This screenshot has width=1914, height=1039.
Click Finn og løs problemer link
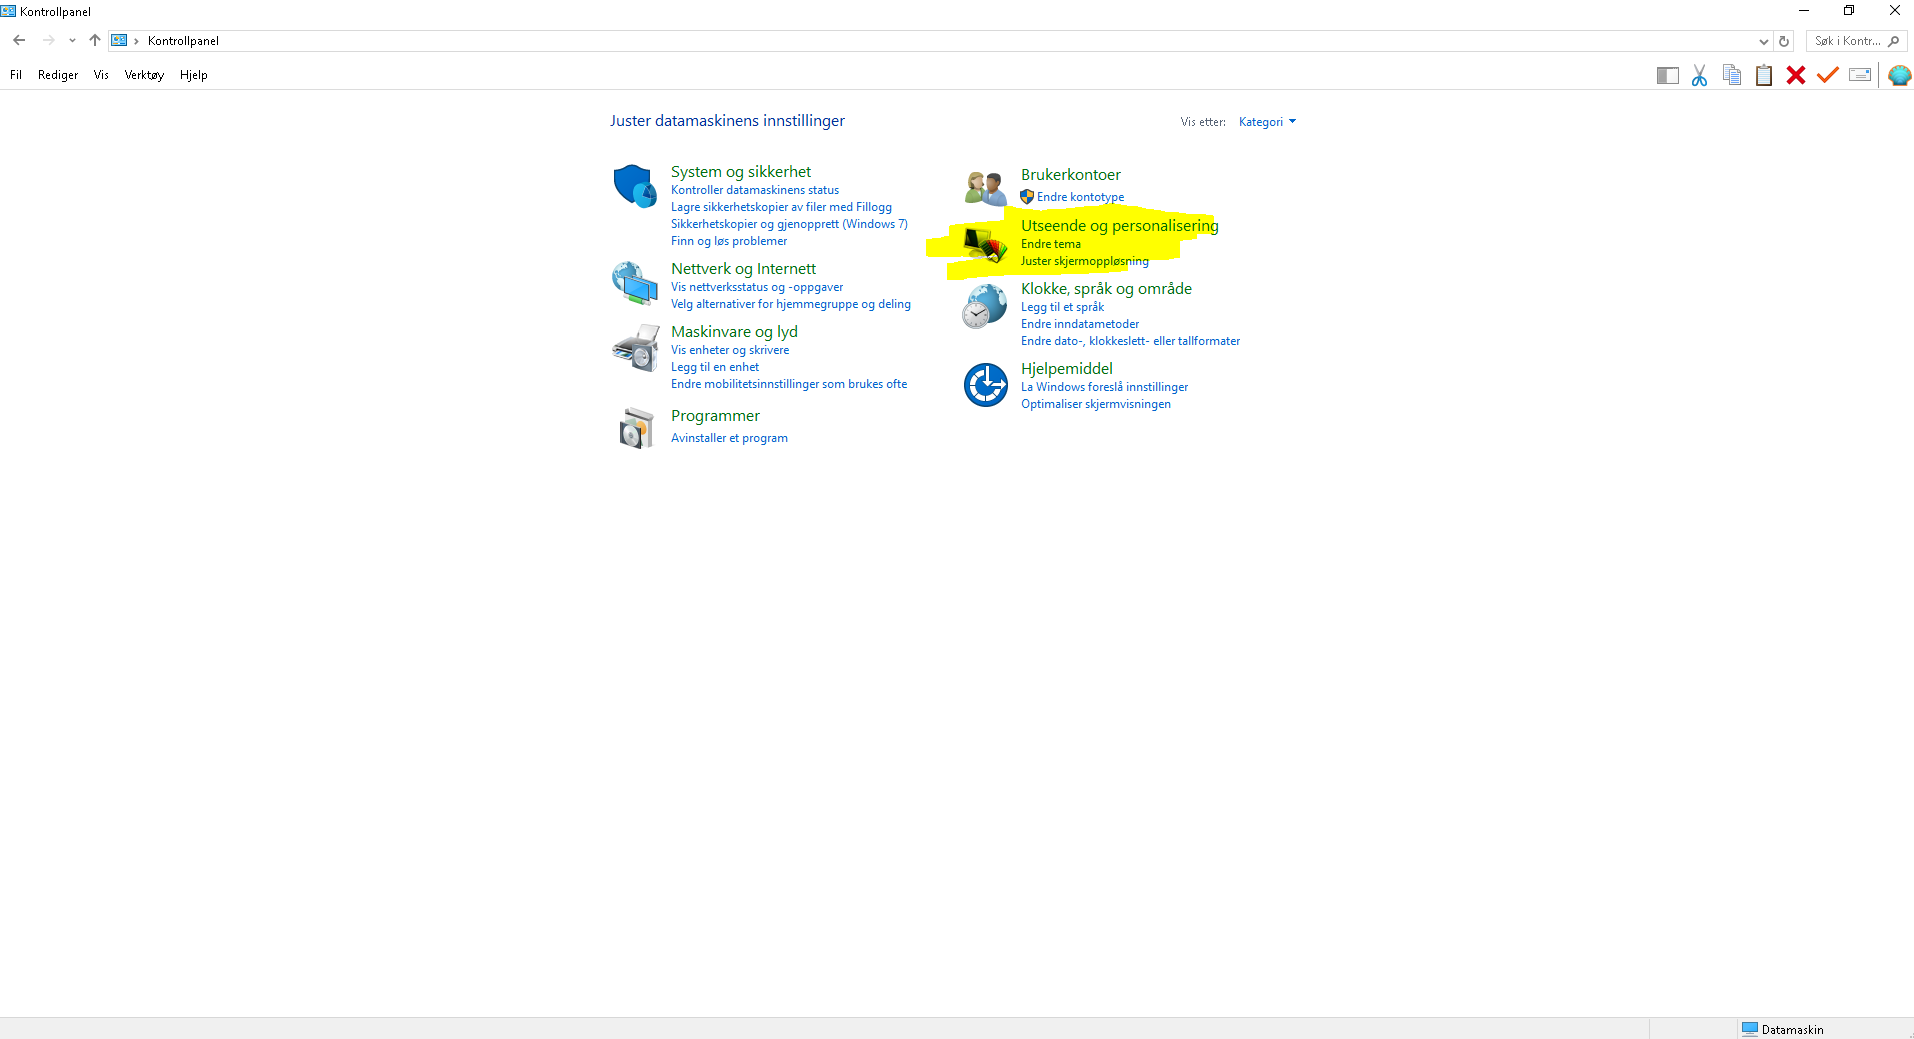729,241
